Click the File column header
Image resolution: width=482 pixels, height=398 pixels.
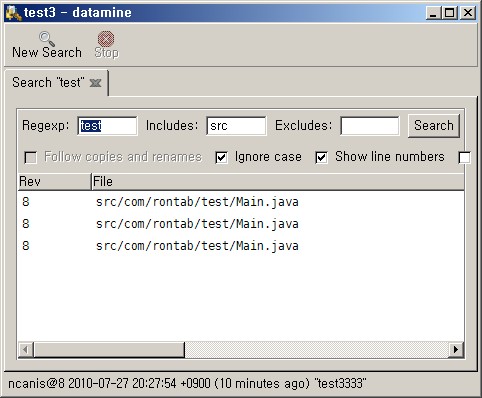(x=278, y=182)
